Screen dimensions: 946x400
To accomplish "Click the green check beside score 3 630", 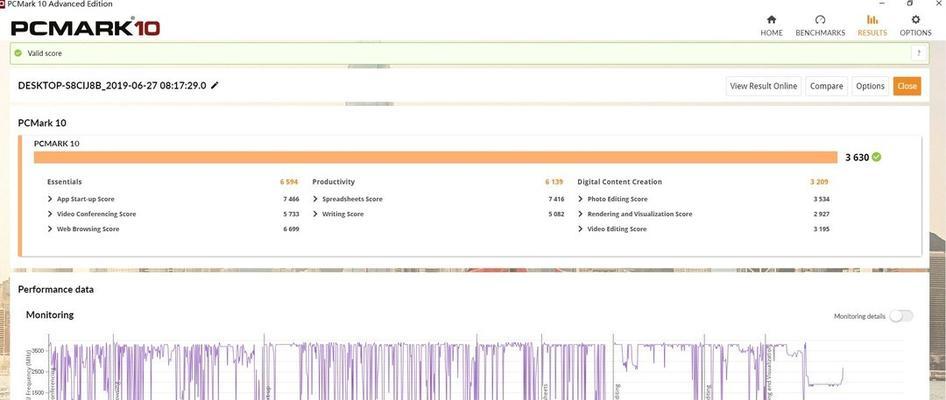I will 876,157.
